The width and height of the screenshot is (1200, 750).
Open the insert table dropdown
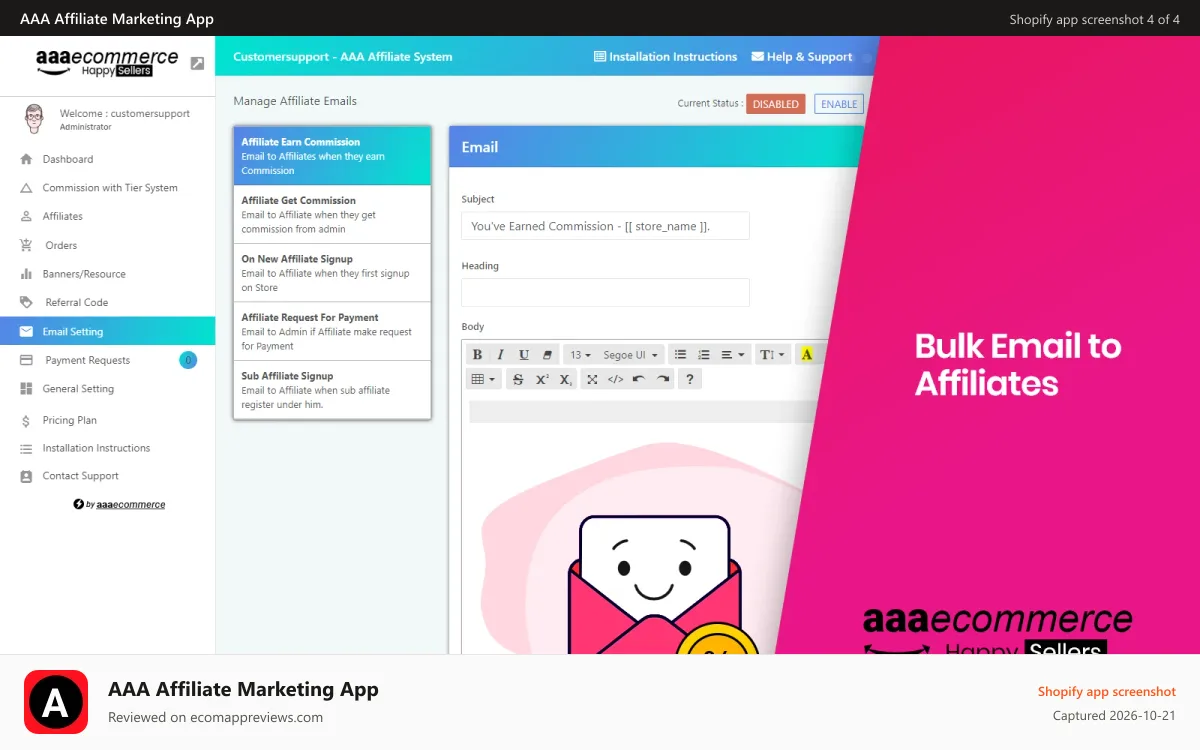484,379
